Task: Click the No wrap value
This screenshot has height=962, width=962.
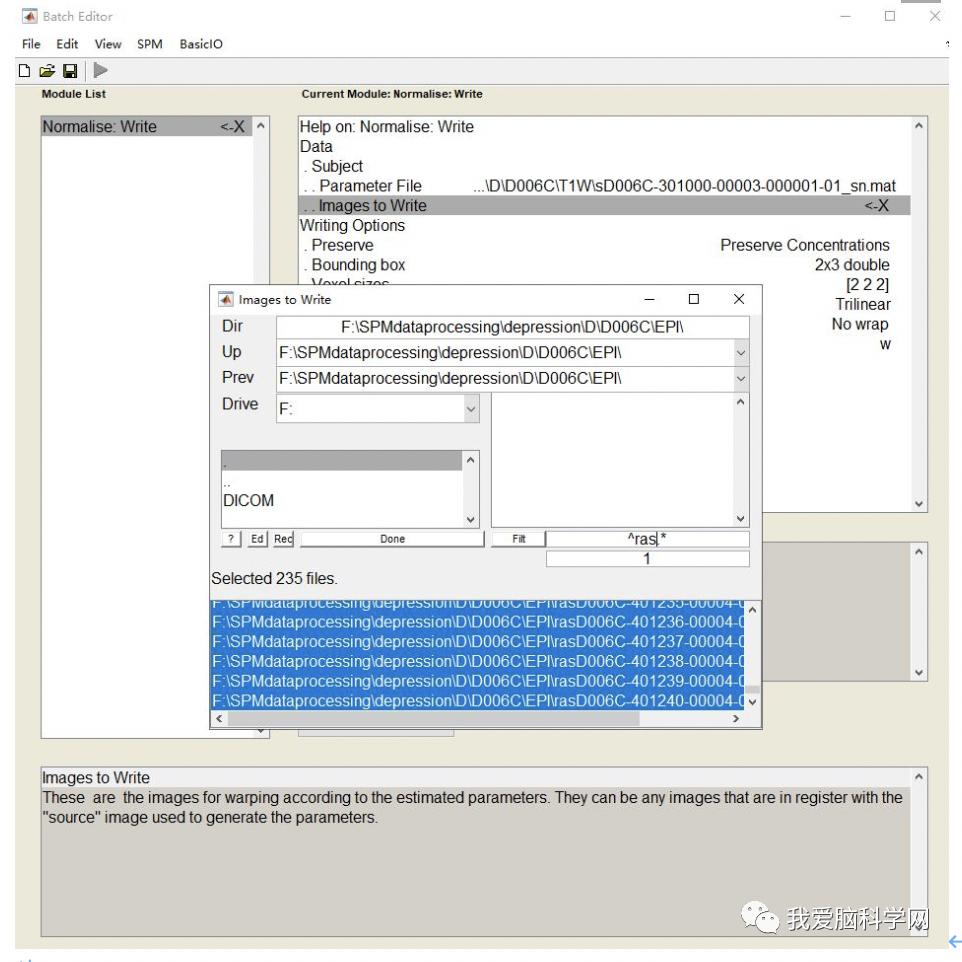Action: [x=860, y=324]
